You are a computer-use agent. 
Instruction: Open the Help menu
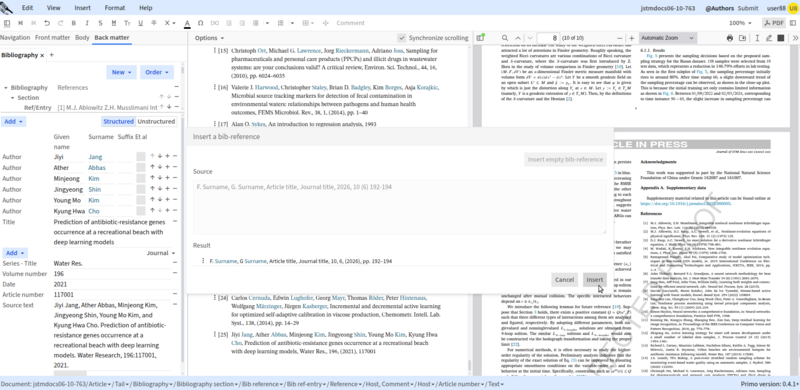pos(145,8)
